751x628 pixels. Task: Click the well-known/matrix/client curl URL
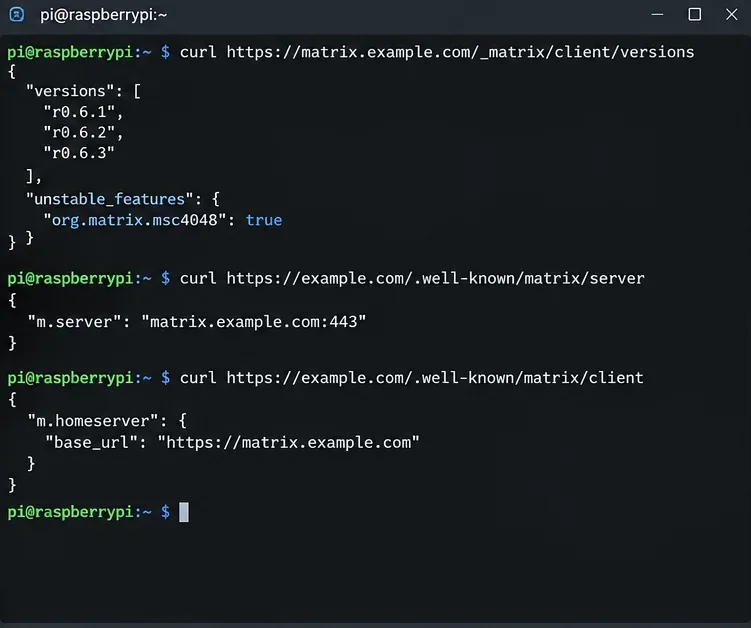pos(435,377)
